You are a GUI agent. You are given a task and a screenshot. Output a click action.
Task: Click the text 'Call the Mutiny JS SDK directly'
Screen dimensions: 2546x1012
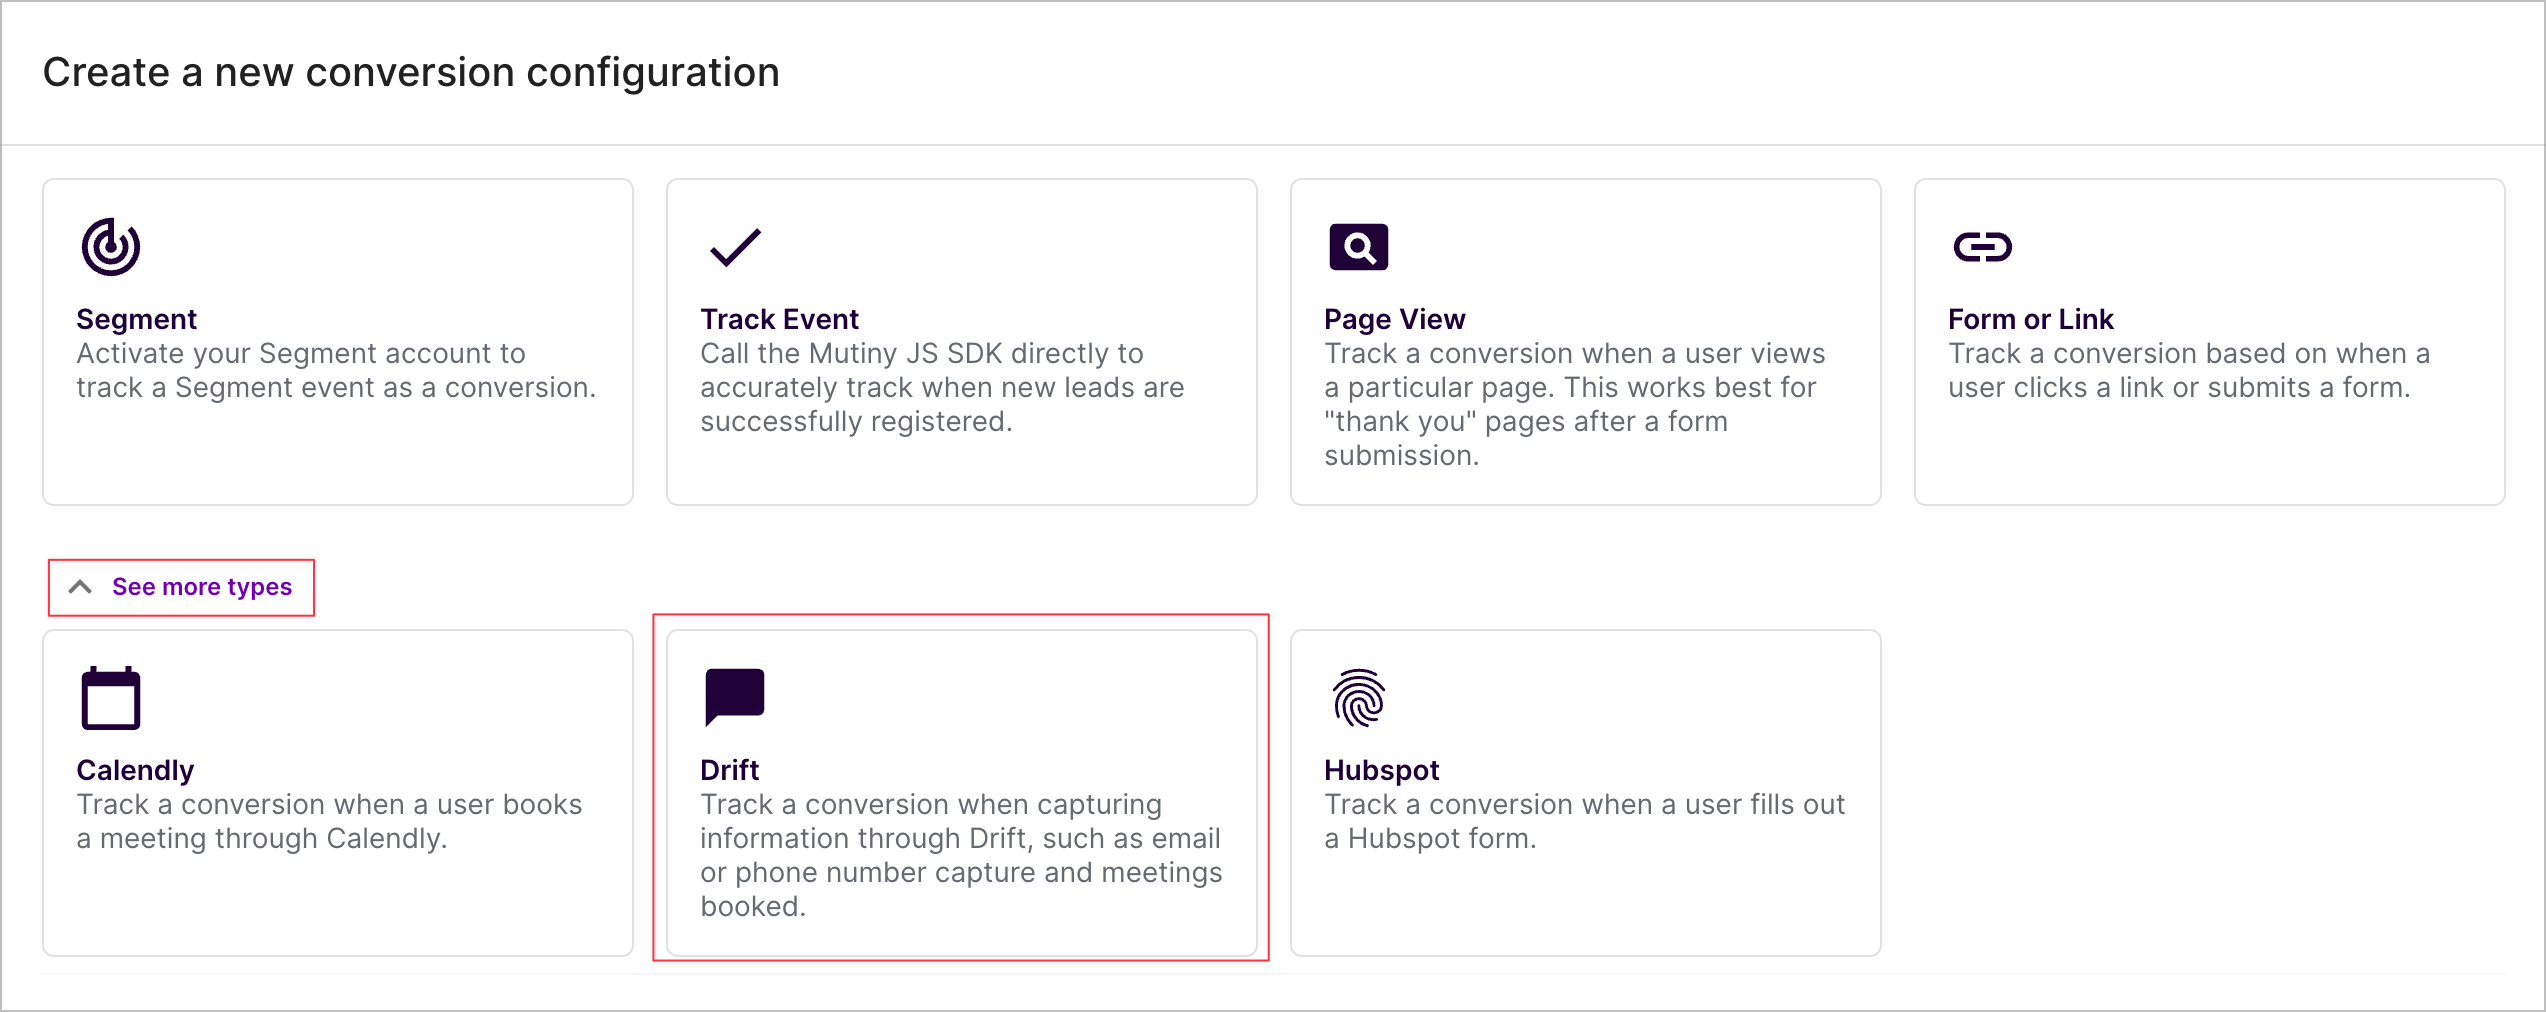pyautogui.click(x=921, y=353)
